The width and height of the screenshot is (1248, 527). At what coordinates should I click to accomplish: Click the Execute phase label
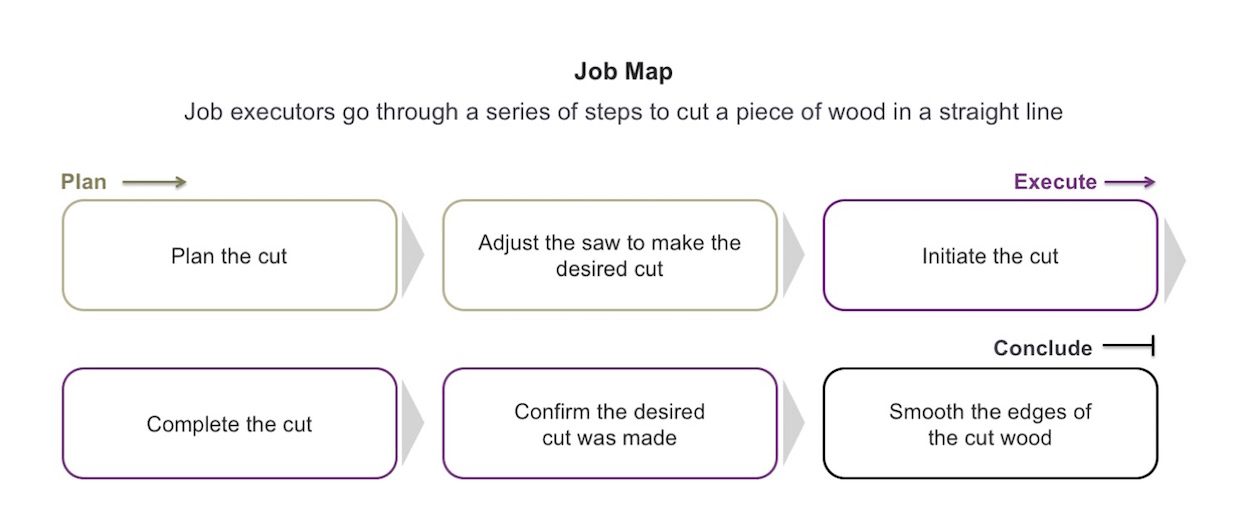(1055, 182)
